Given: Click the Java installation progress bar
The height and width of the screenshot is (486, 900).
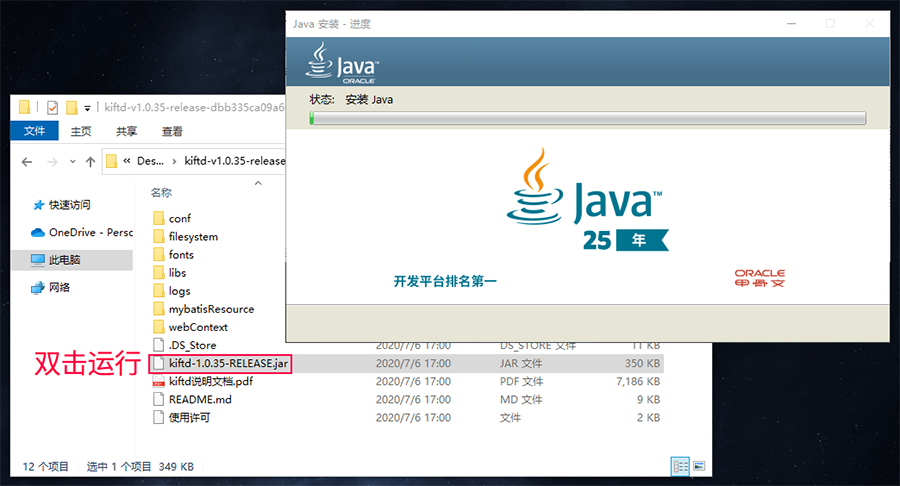Looking at the screenshot, I should [587, 118].
